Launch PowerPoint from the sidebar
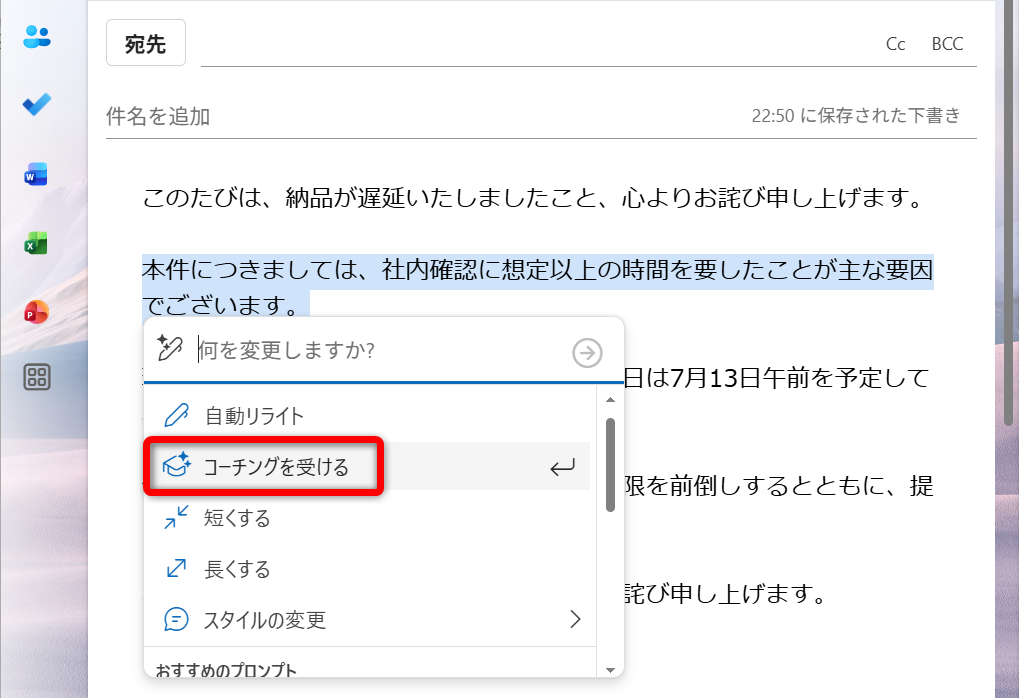The width and height of the screenshot is (1020, 698). tap(36, 312)
